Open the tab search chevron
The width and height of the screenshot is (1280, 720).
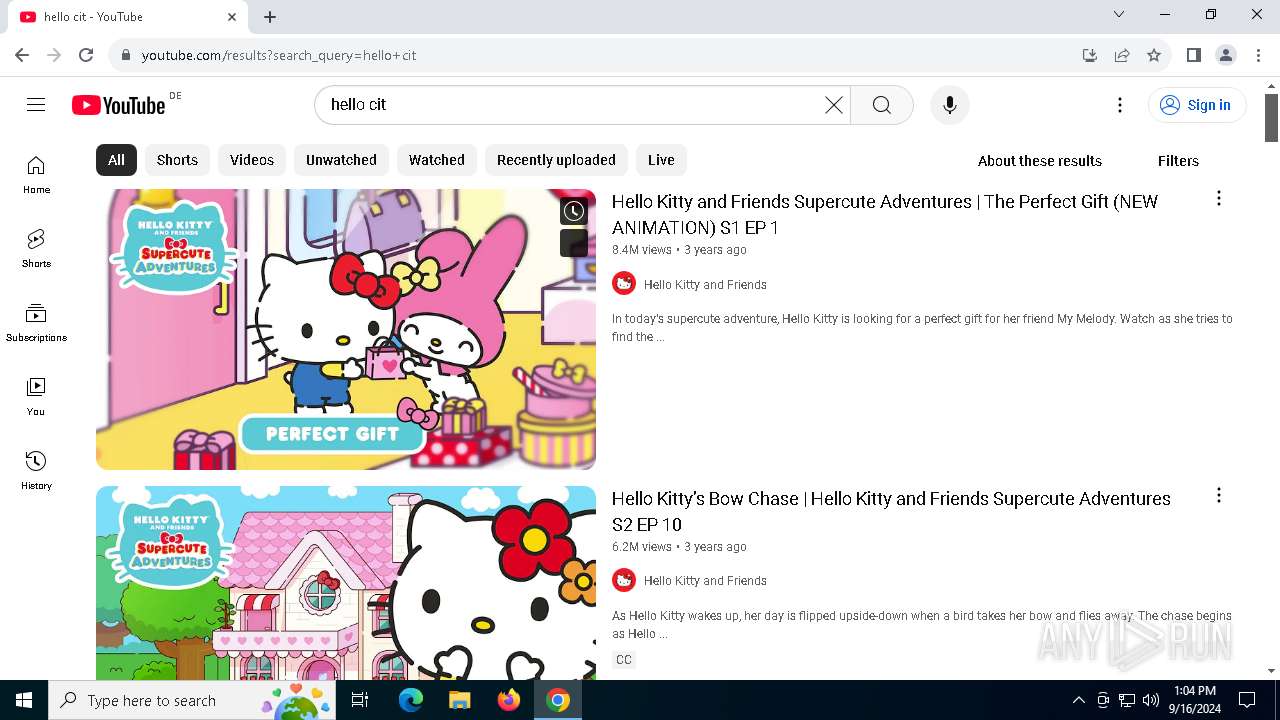coord(1119,14)
